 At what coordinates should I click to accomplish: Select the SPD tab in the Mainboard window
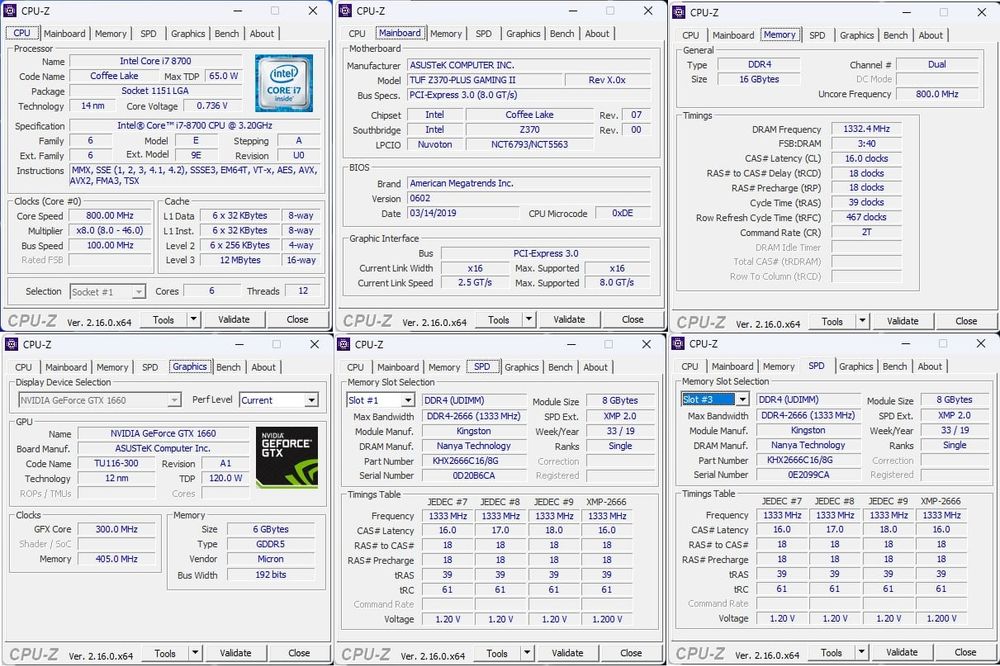pos(483,34)
